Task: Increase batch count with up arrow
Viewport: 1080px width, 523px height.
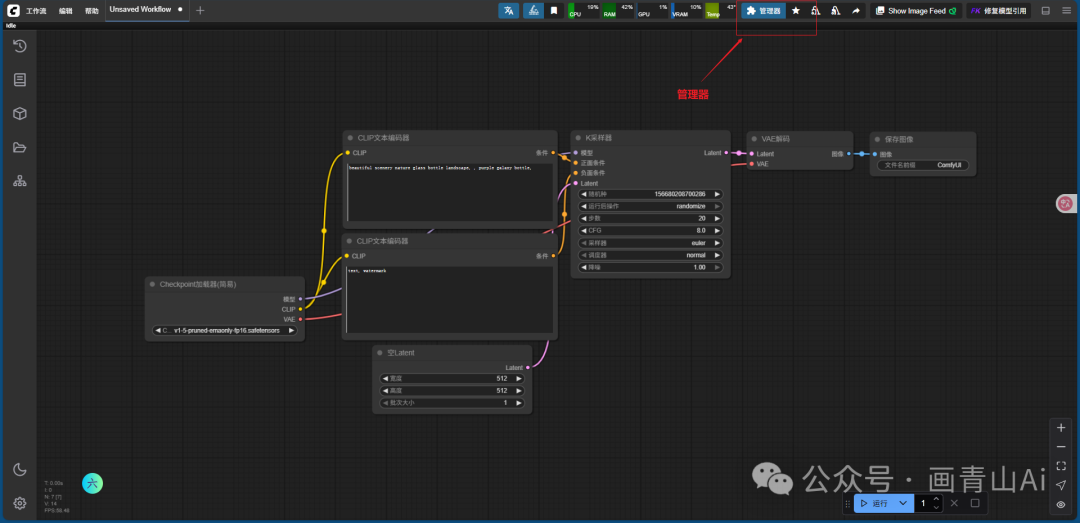Action: click(x=936, y=499)
